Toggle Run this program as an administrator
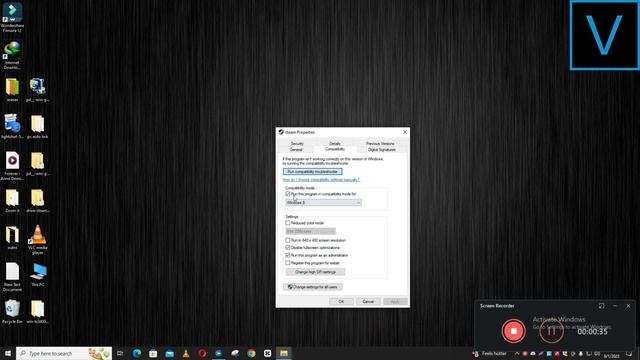 288,255
